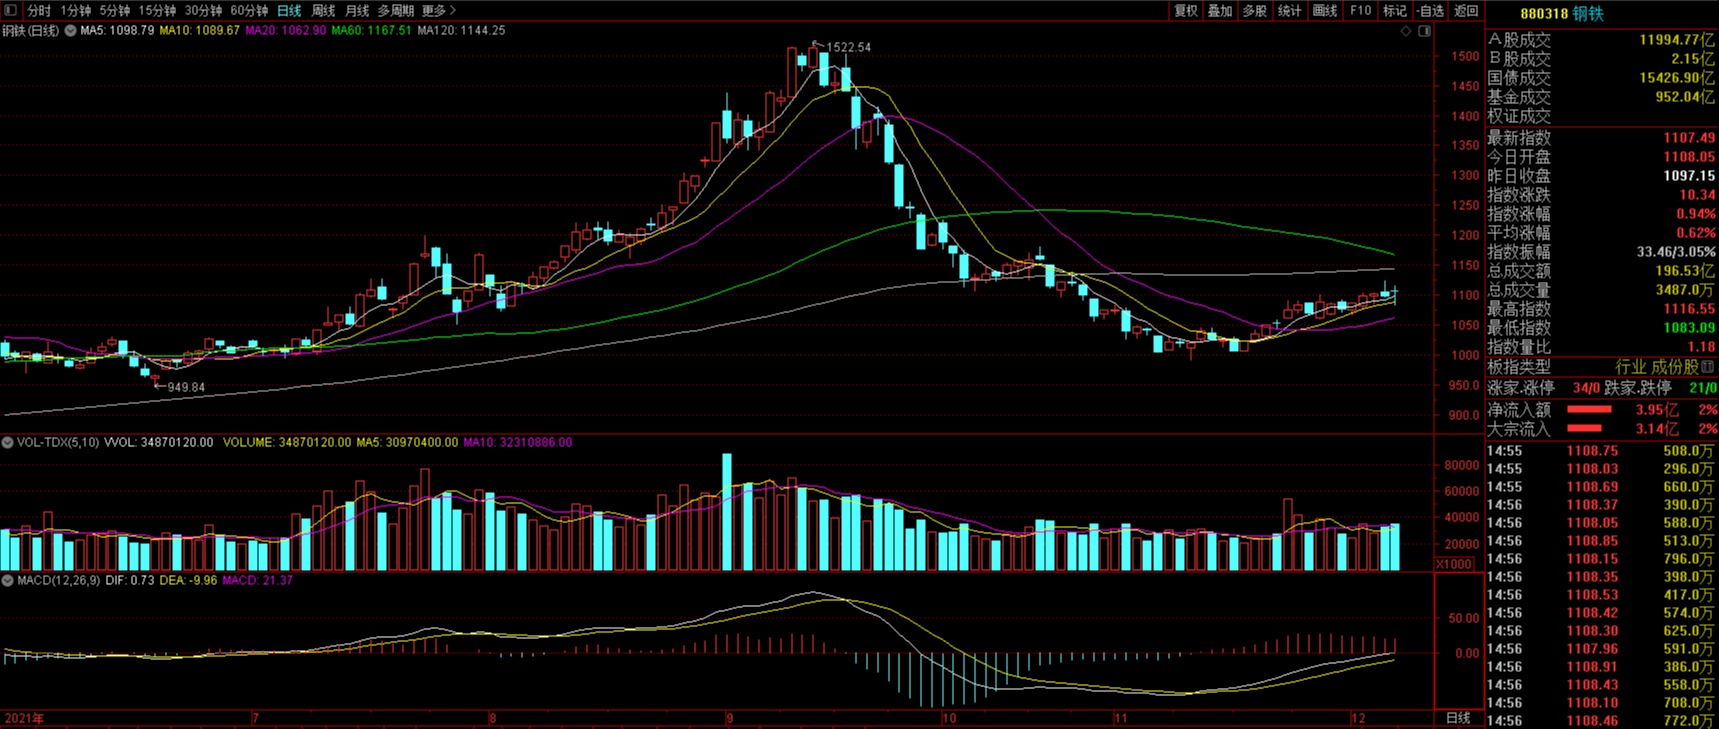
Task: Click the 大宗流入 red bar
Action: coord(1584,428)
